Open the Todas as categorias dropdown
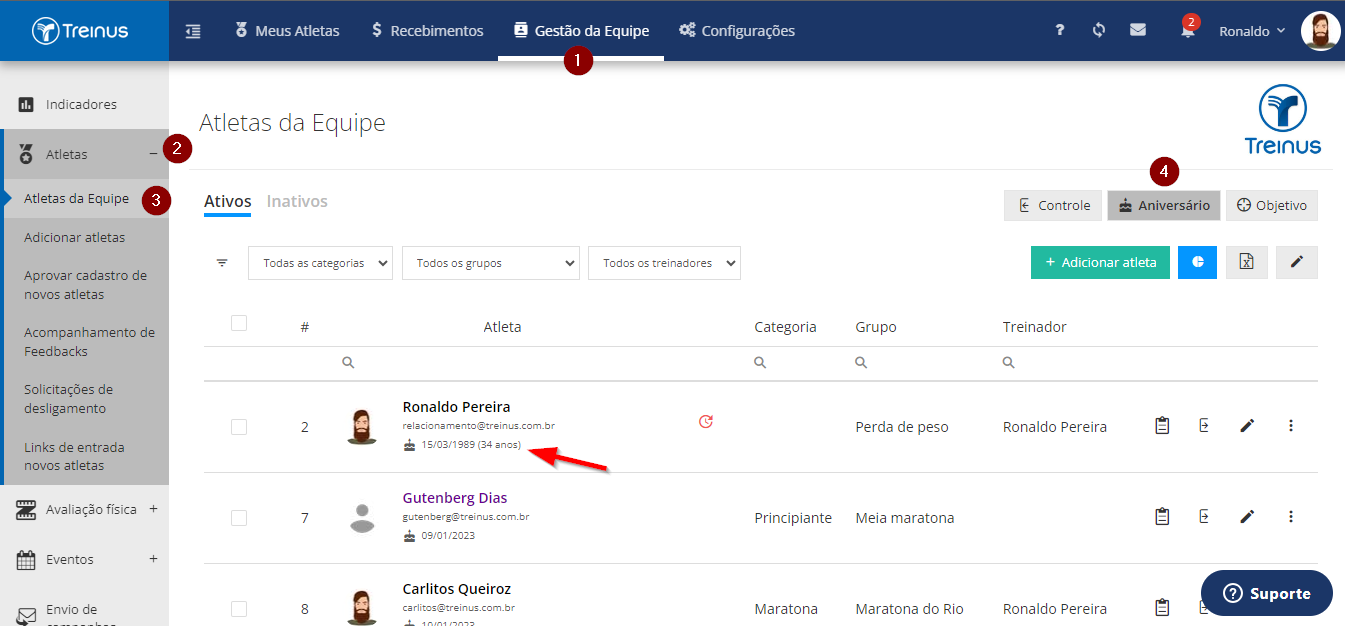The height and width of the screenshot is (626, 1345). pos(320,263)
